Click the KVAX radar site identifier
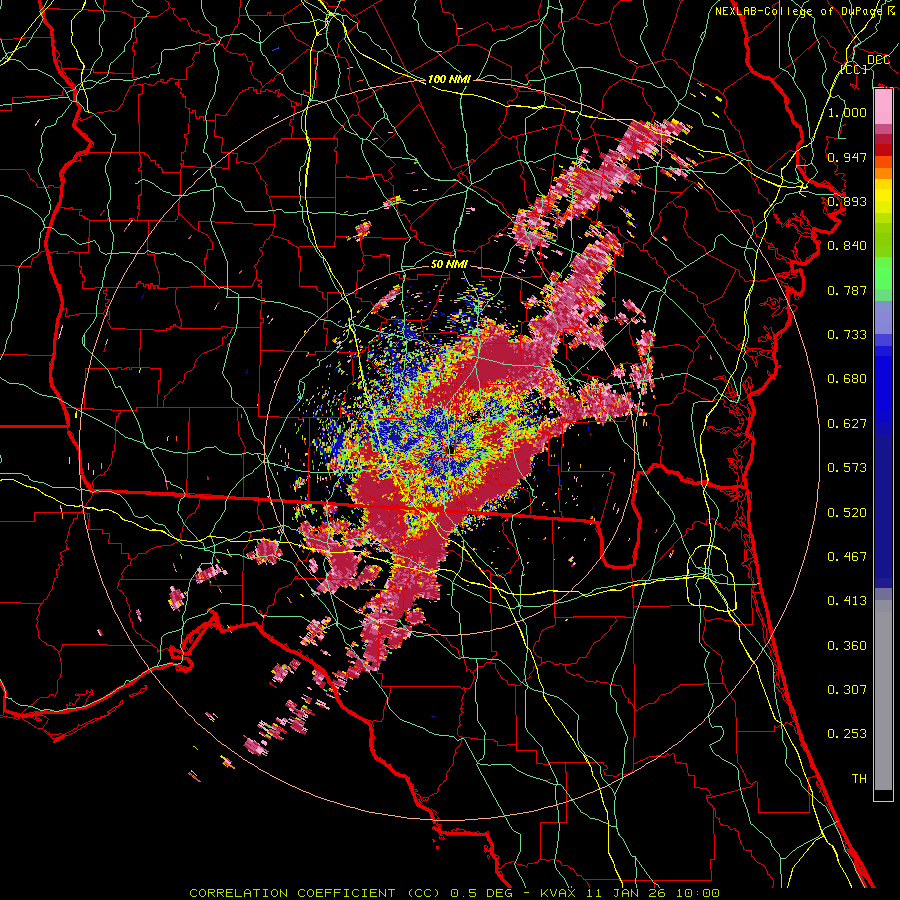900x900 pixels. pyautogui.click(x=558, y=893)
